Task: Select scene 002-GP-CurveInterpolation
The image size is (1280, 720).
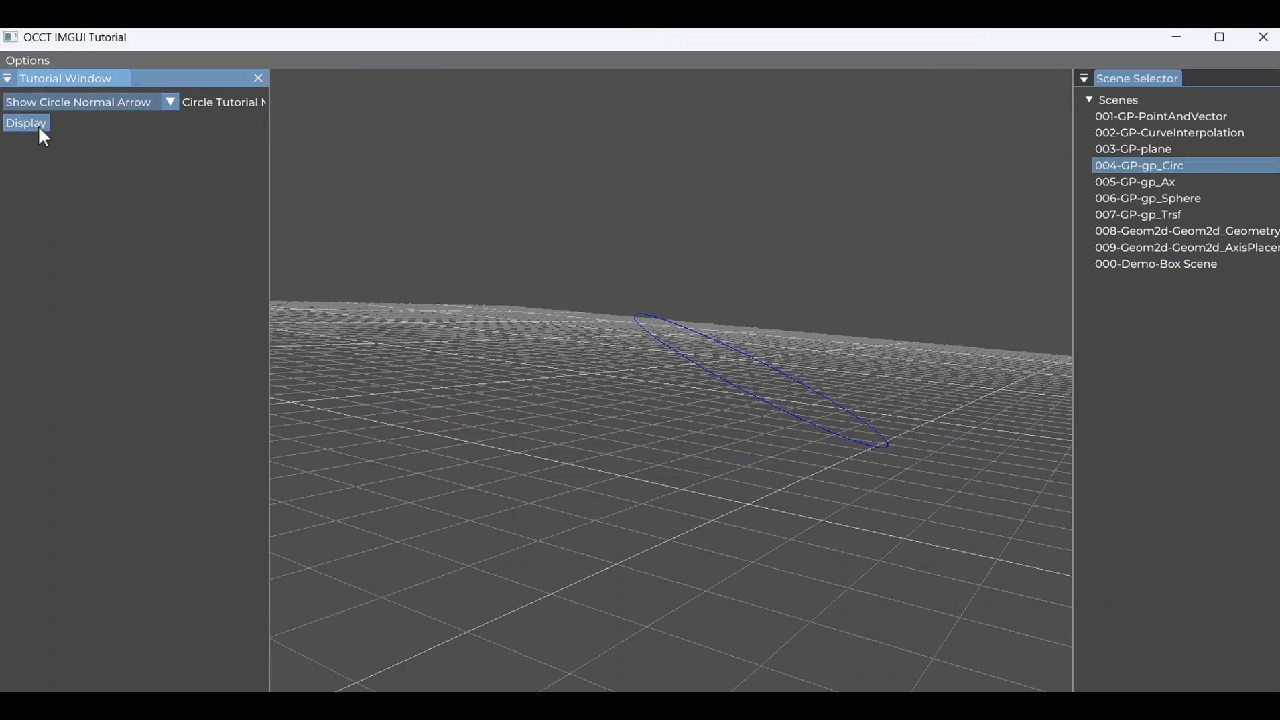Action: (1169, 133)
